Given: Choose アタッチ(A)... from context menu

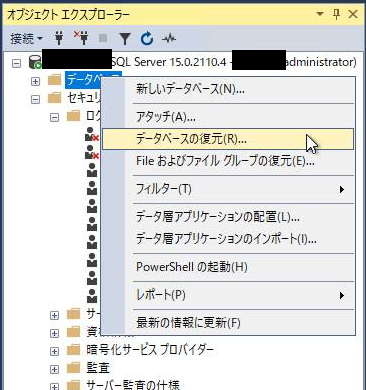Looking at the screenshot, I should tap(228, 117).
